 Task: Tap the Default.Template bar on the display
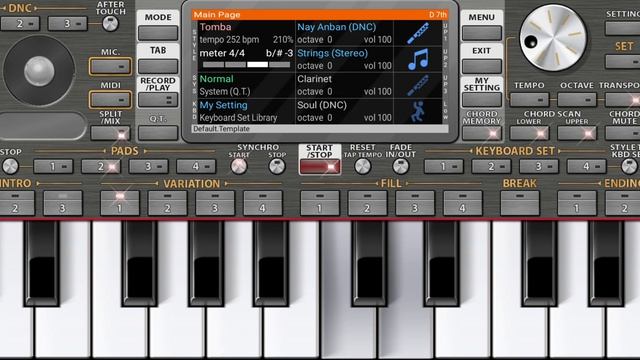(320, 129)
